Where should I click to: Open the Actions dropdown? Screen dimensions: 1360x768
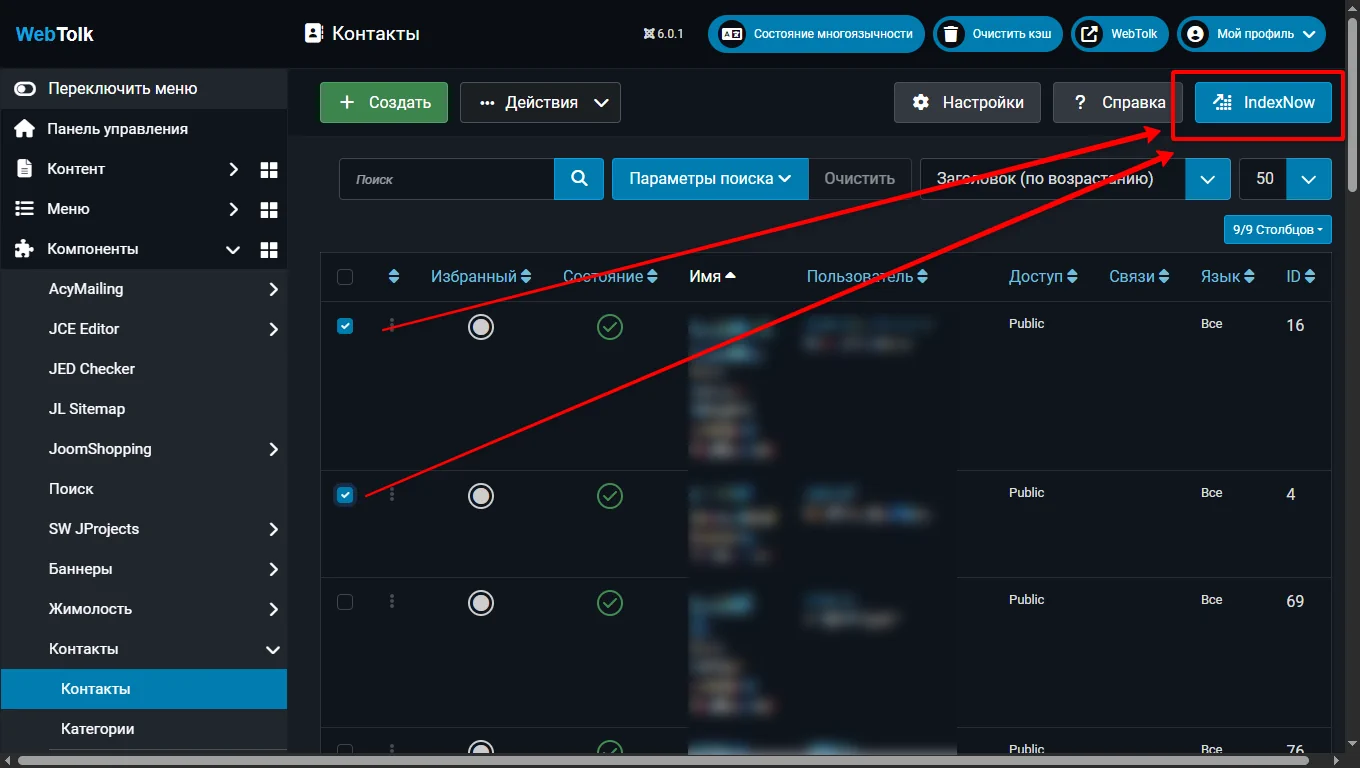(540, 102)
